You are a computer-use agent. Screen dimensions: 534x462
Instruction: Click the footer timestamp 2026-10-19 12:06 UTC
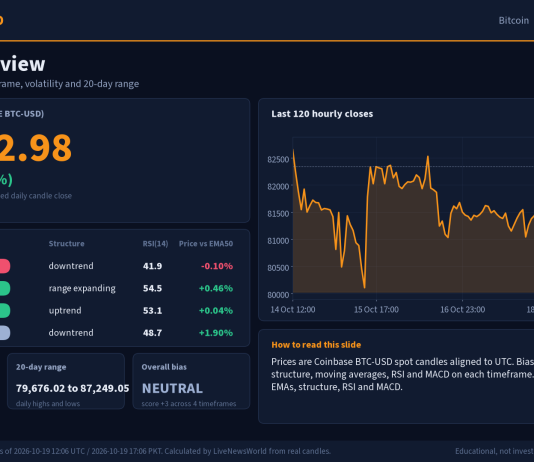pyautogui.click(x=49, y=451)
